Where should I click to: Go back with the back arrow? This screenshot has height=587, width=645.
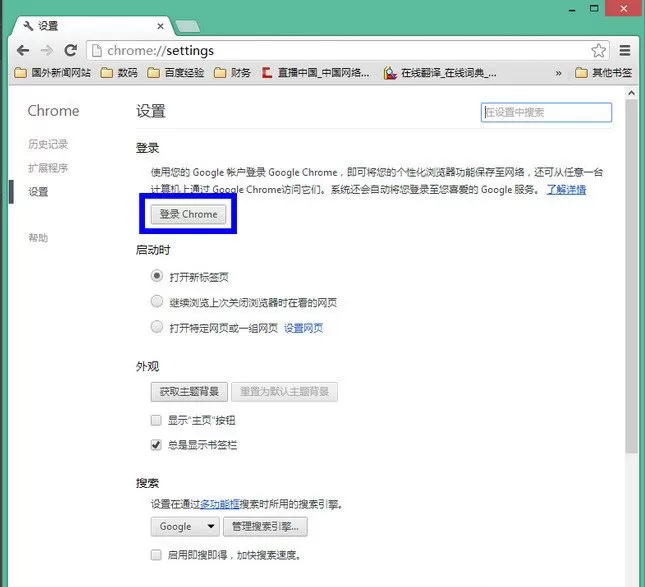(23, 51)
